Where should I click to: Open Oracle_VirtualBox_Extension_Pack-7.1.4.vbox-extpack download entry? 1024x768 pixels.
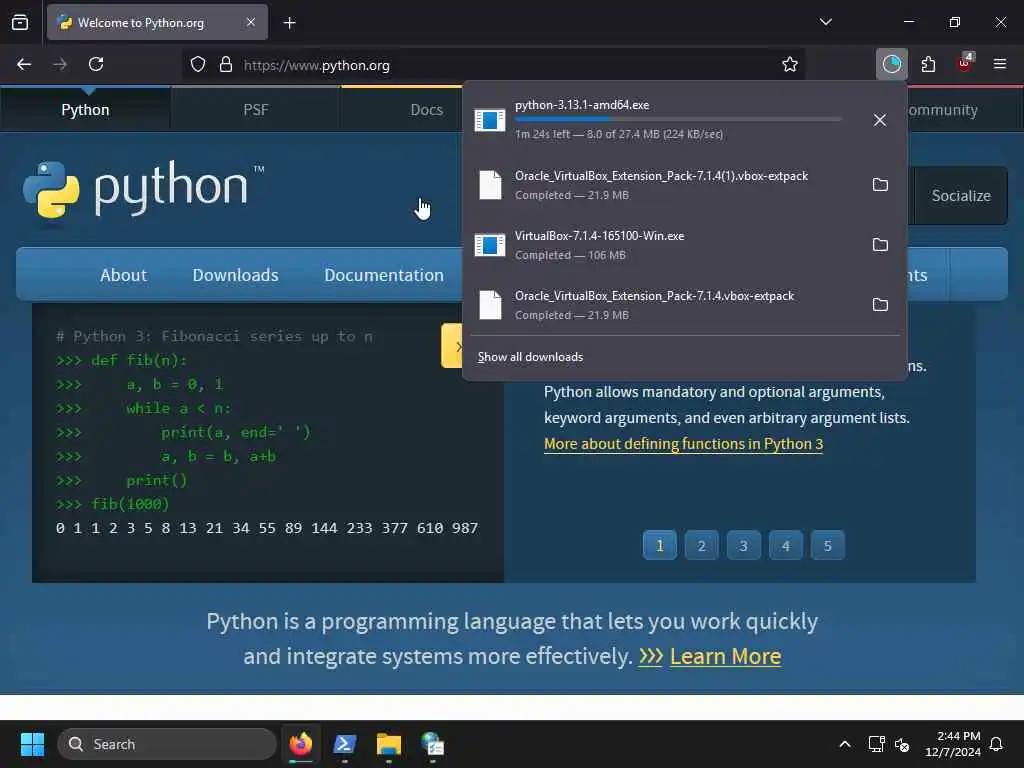[x=664, y=305]
